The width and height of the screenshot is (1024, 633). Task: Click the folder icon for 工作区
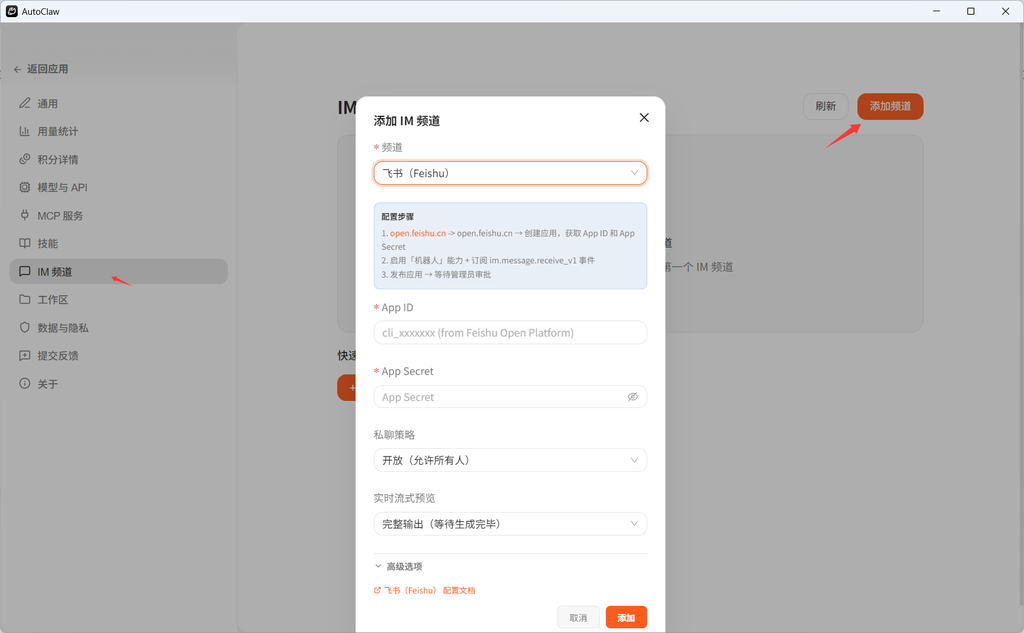click(25, 299)
